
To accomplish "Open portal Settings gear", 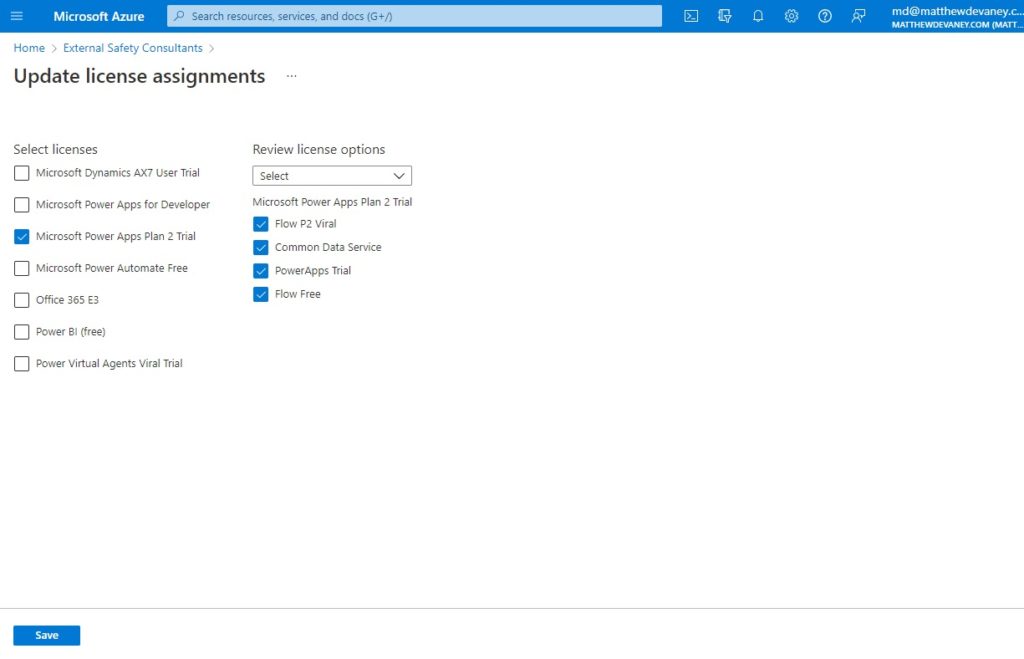I will point(792,16).
